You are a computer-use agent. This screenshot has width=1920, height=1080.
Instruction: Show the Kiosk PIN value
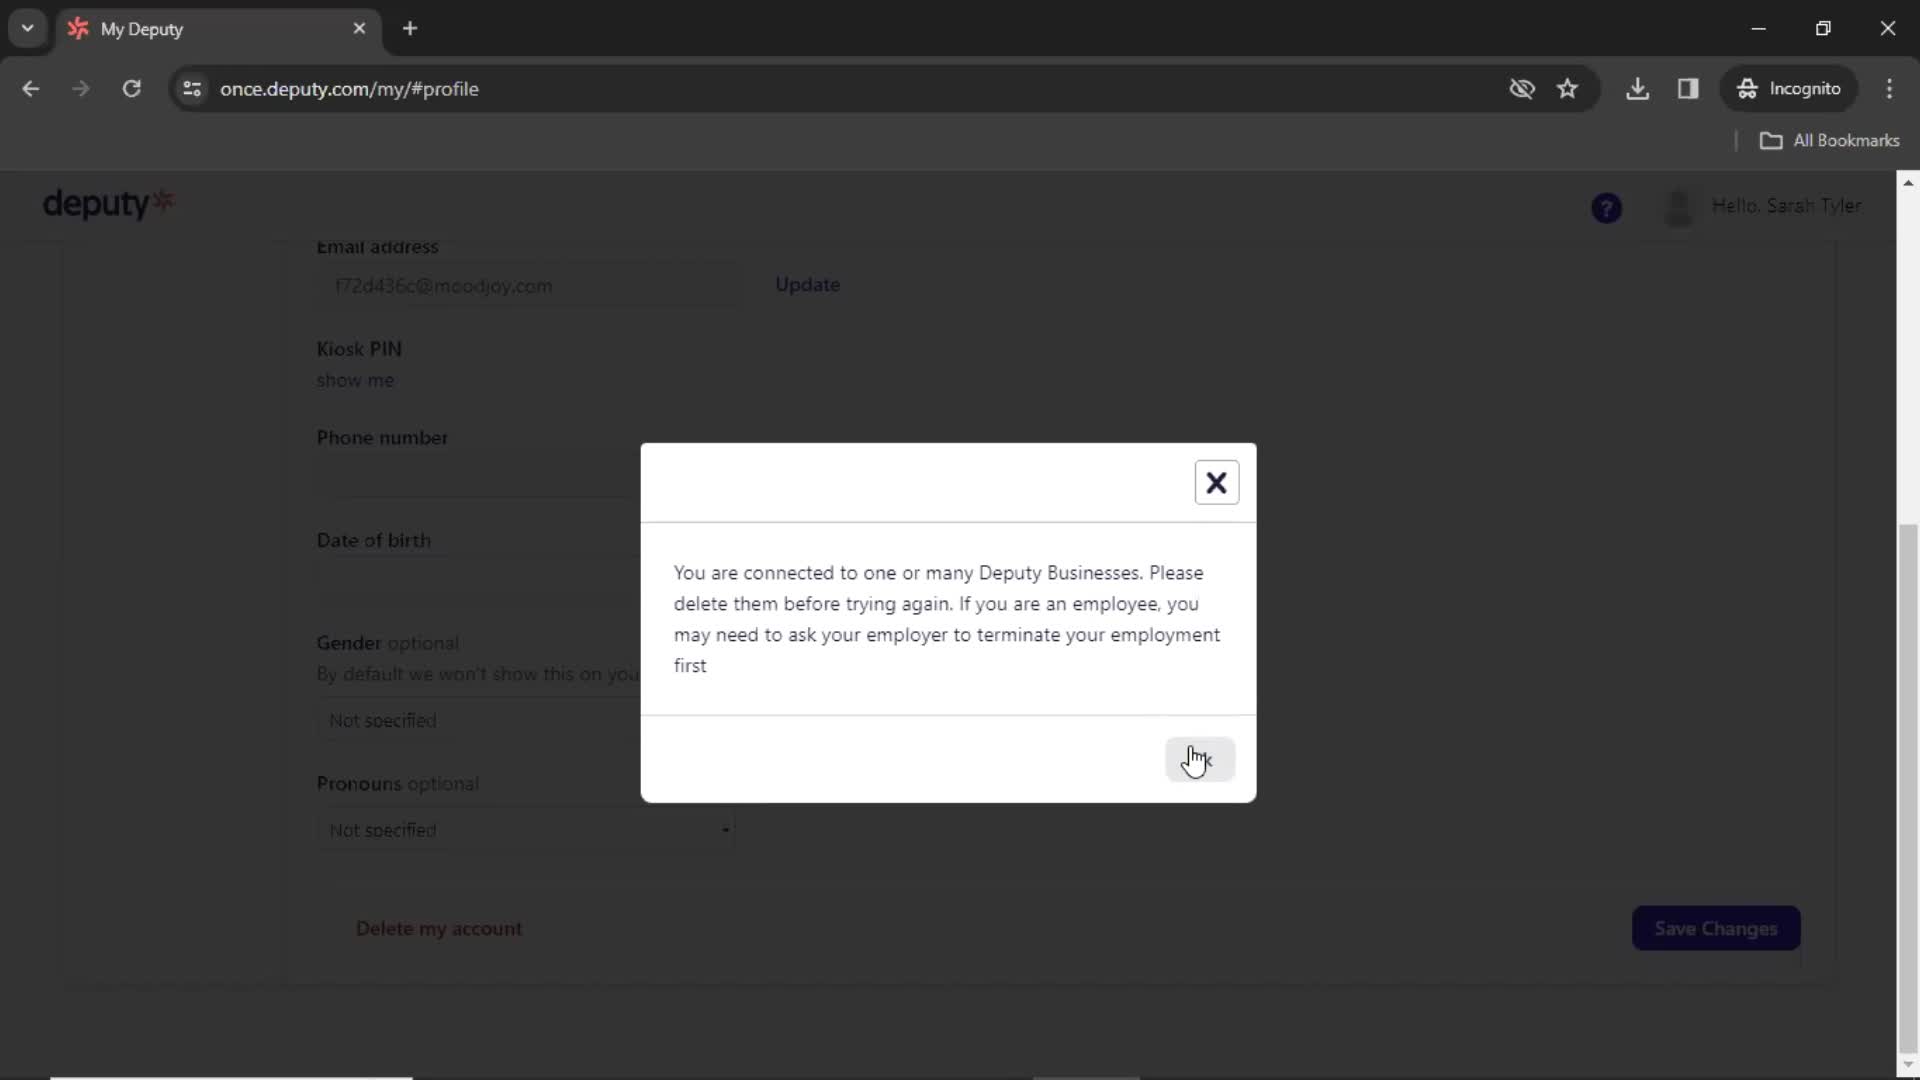(x=355, y=381)
